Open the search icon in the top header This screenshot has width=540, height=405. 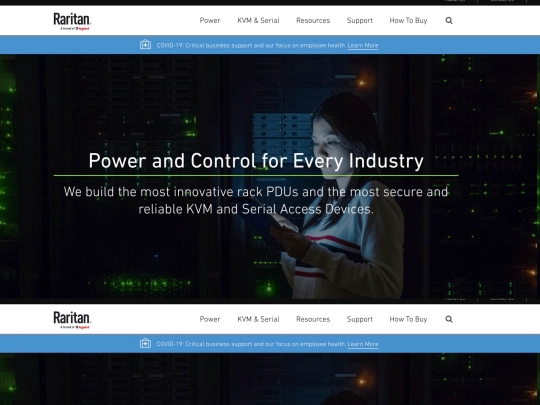449,21
